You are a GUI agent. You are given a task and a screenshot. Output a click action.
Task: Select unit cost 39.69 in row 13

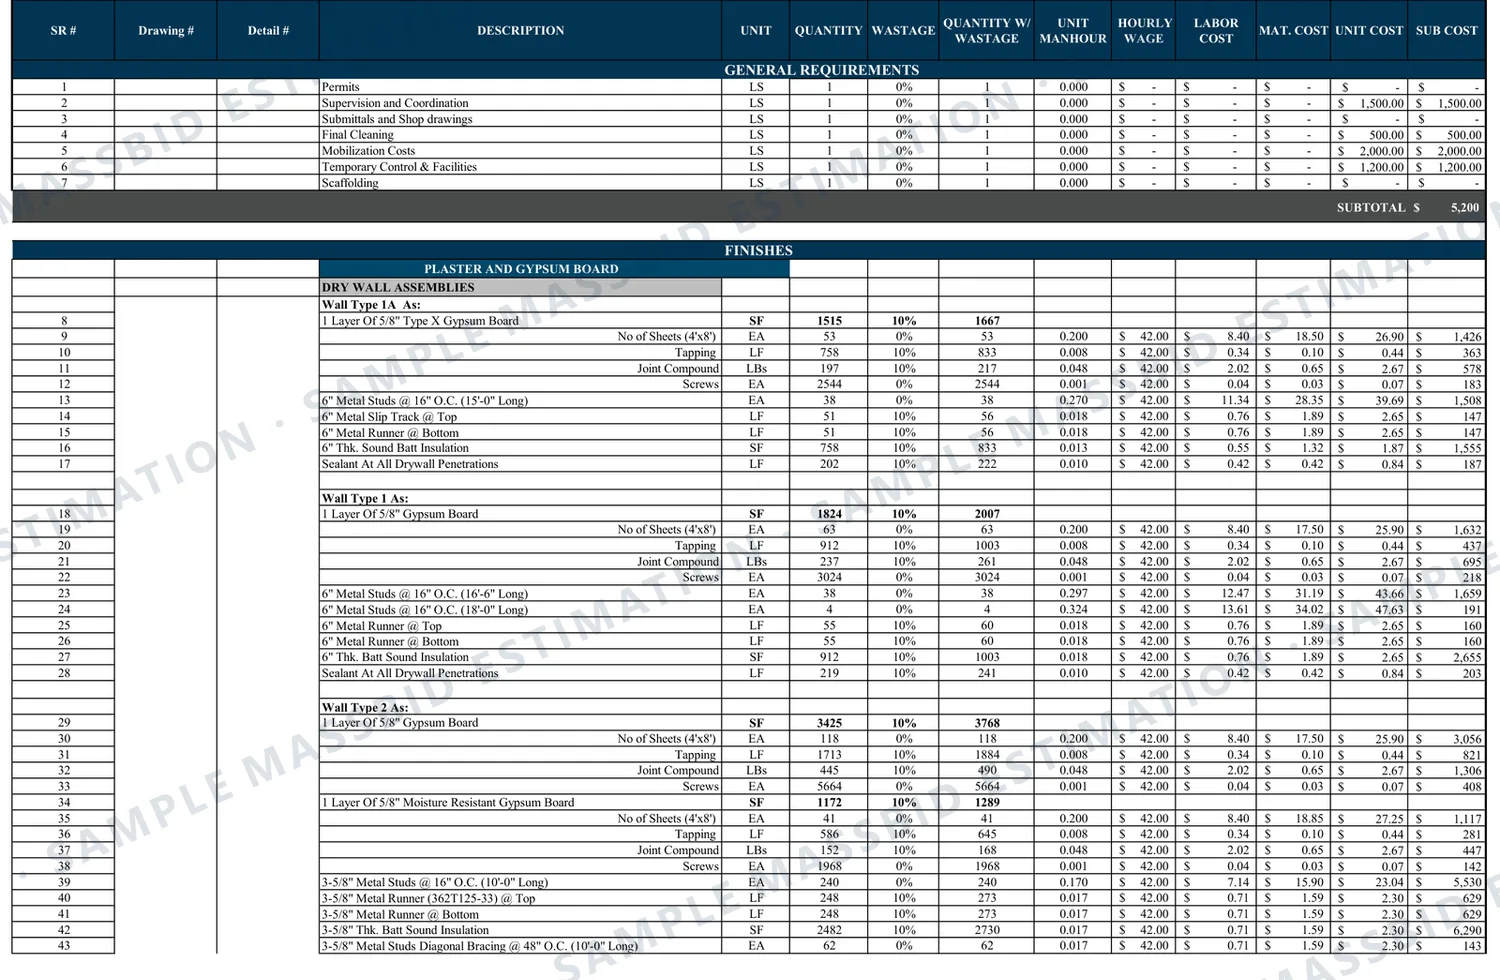[1389, 401]
